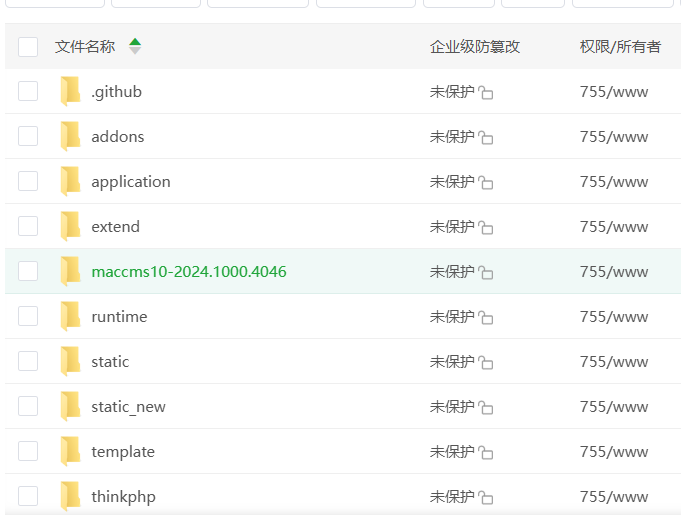Open the template folder name link
This screenshot has height=515, width=681.
(x=123, y=451)
